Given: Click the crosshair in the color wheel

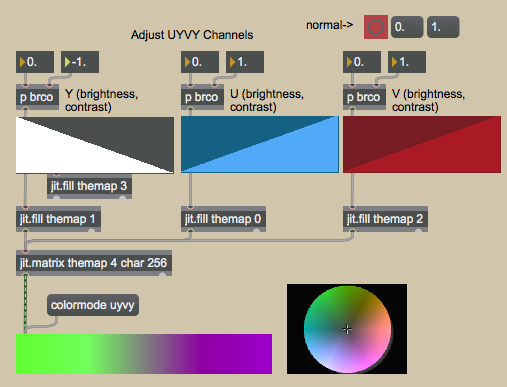Looking at the screenshot, I should pos(347,329).
